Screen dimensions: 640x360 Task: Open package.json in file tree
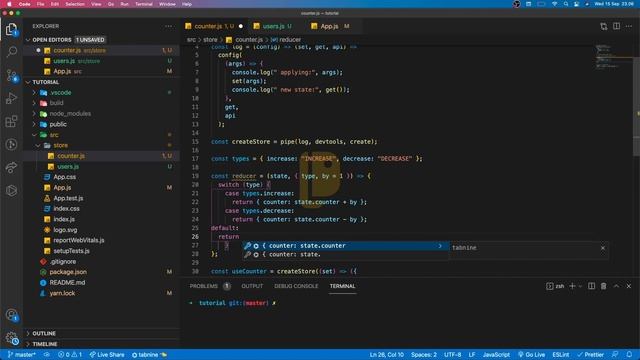point(68,272)
